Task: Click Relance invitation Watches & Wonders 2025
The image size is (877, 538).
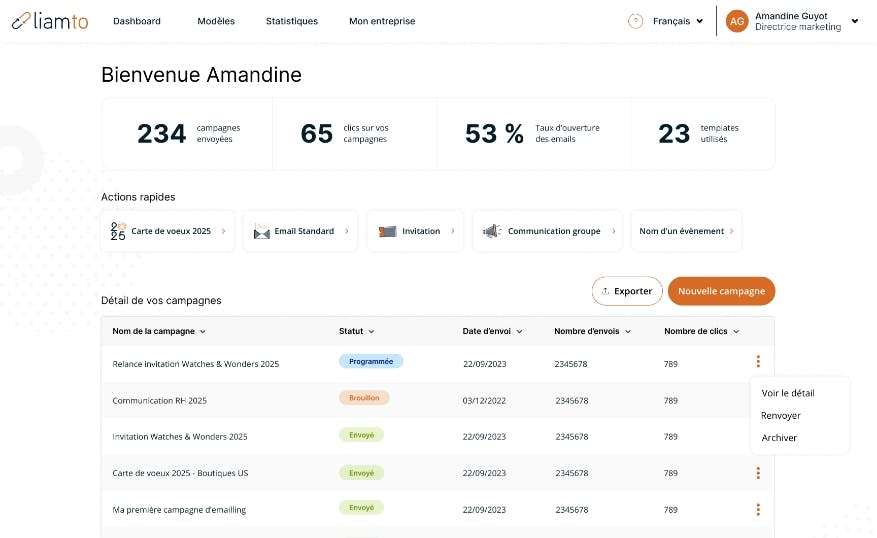Action: (x=195, y=364)
